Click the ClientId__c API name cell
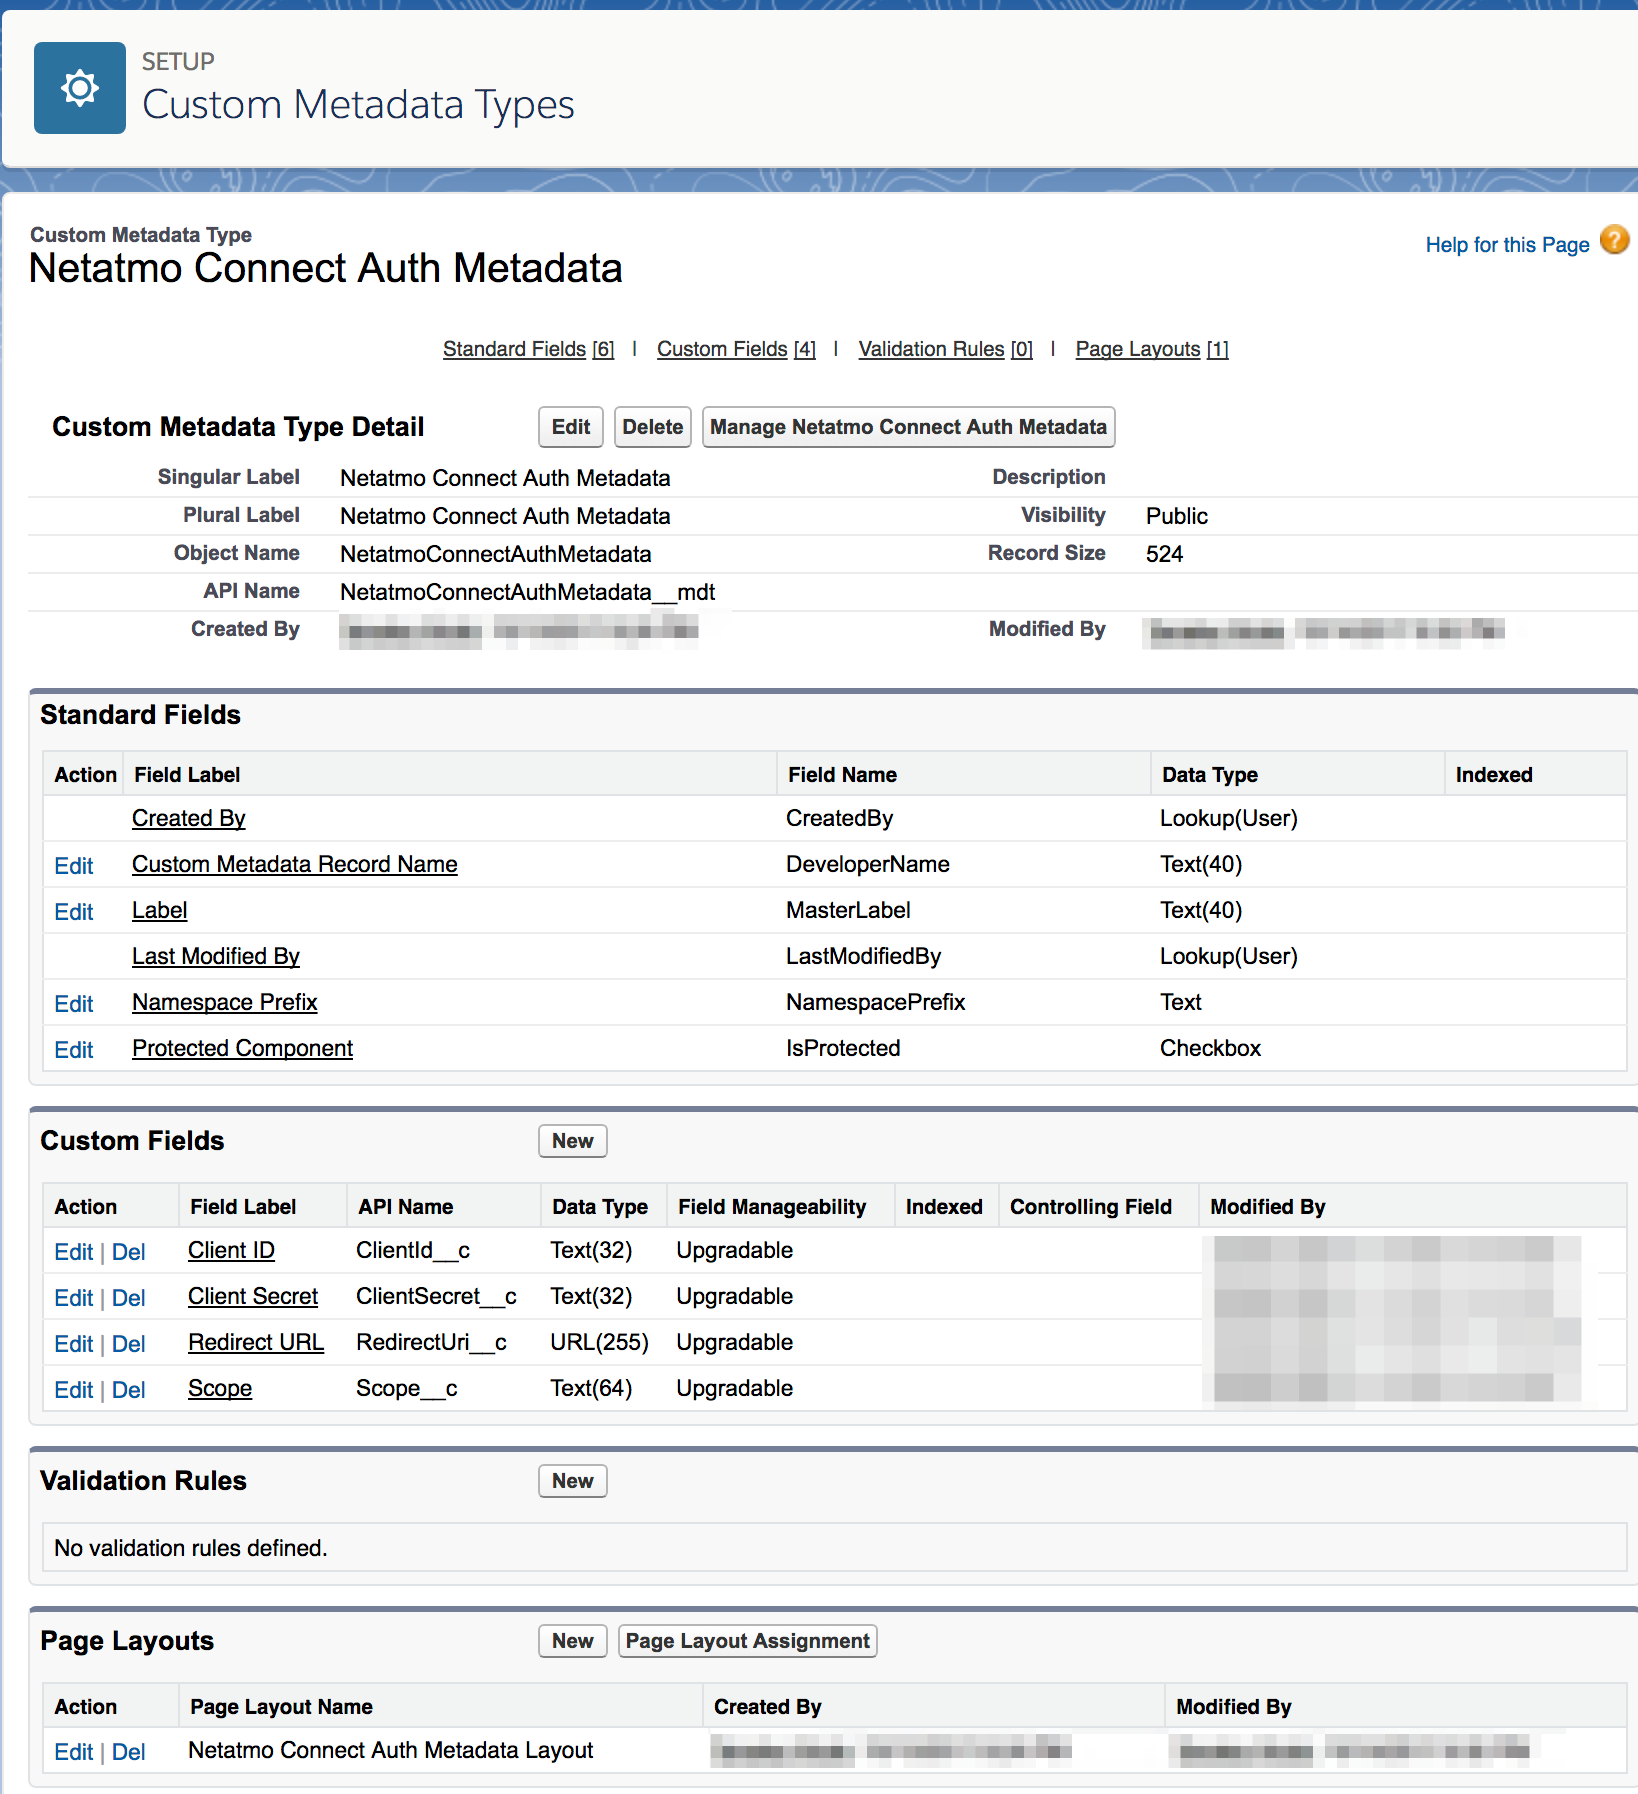Image resolution: width=1638 pixels, height=1794 pixels. 413,1250
